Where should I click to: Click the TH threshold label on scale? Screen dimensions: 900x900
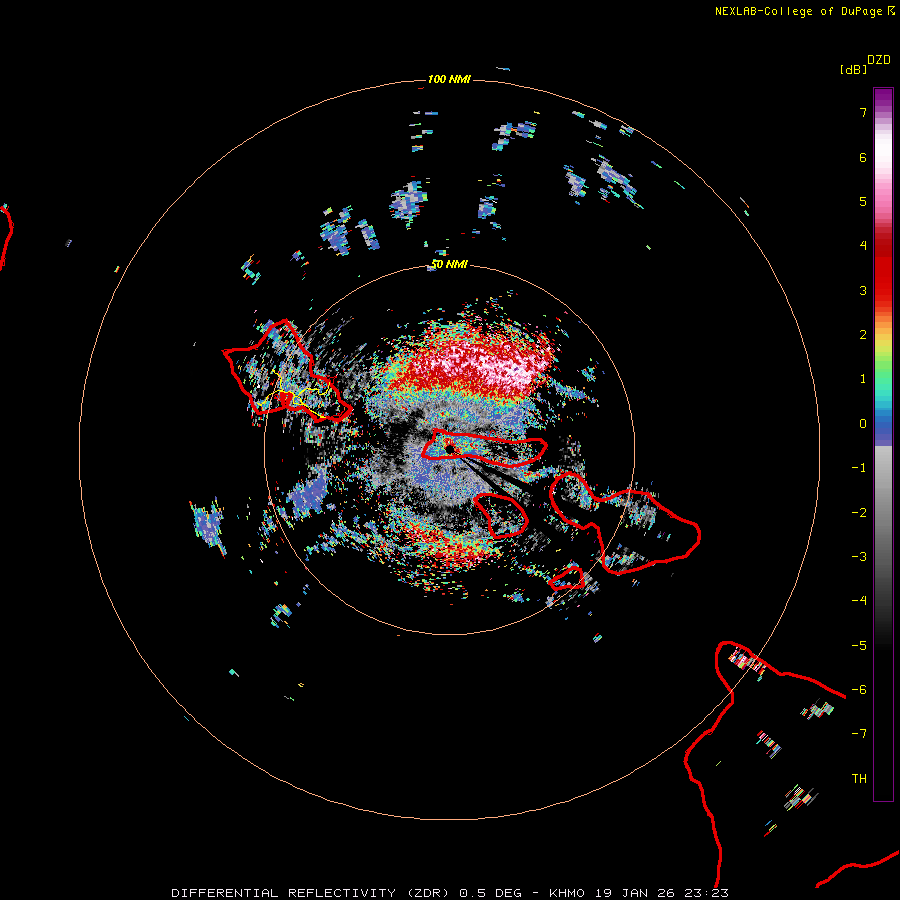tap(859, 779)
